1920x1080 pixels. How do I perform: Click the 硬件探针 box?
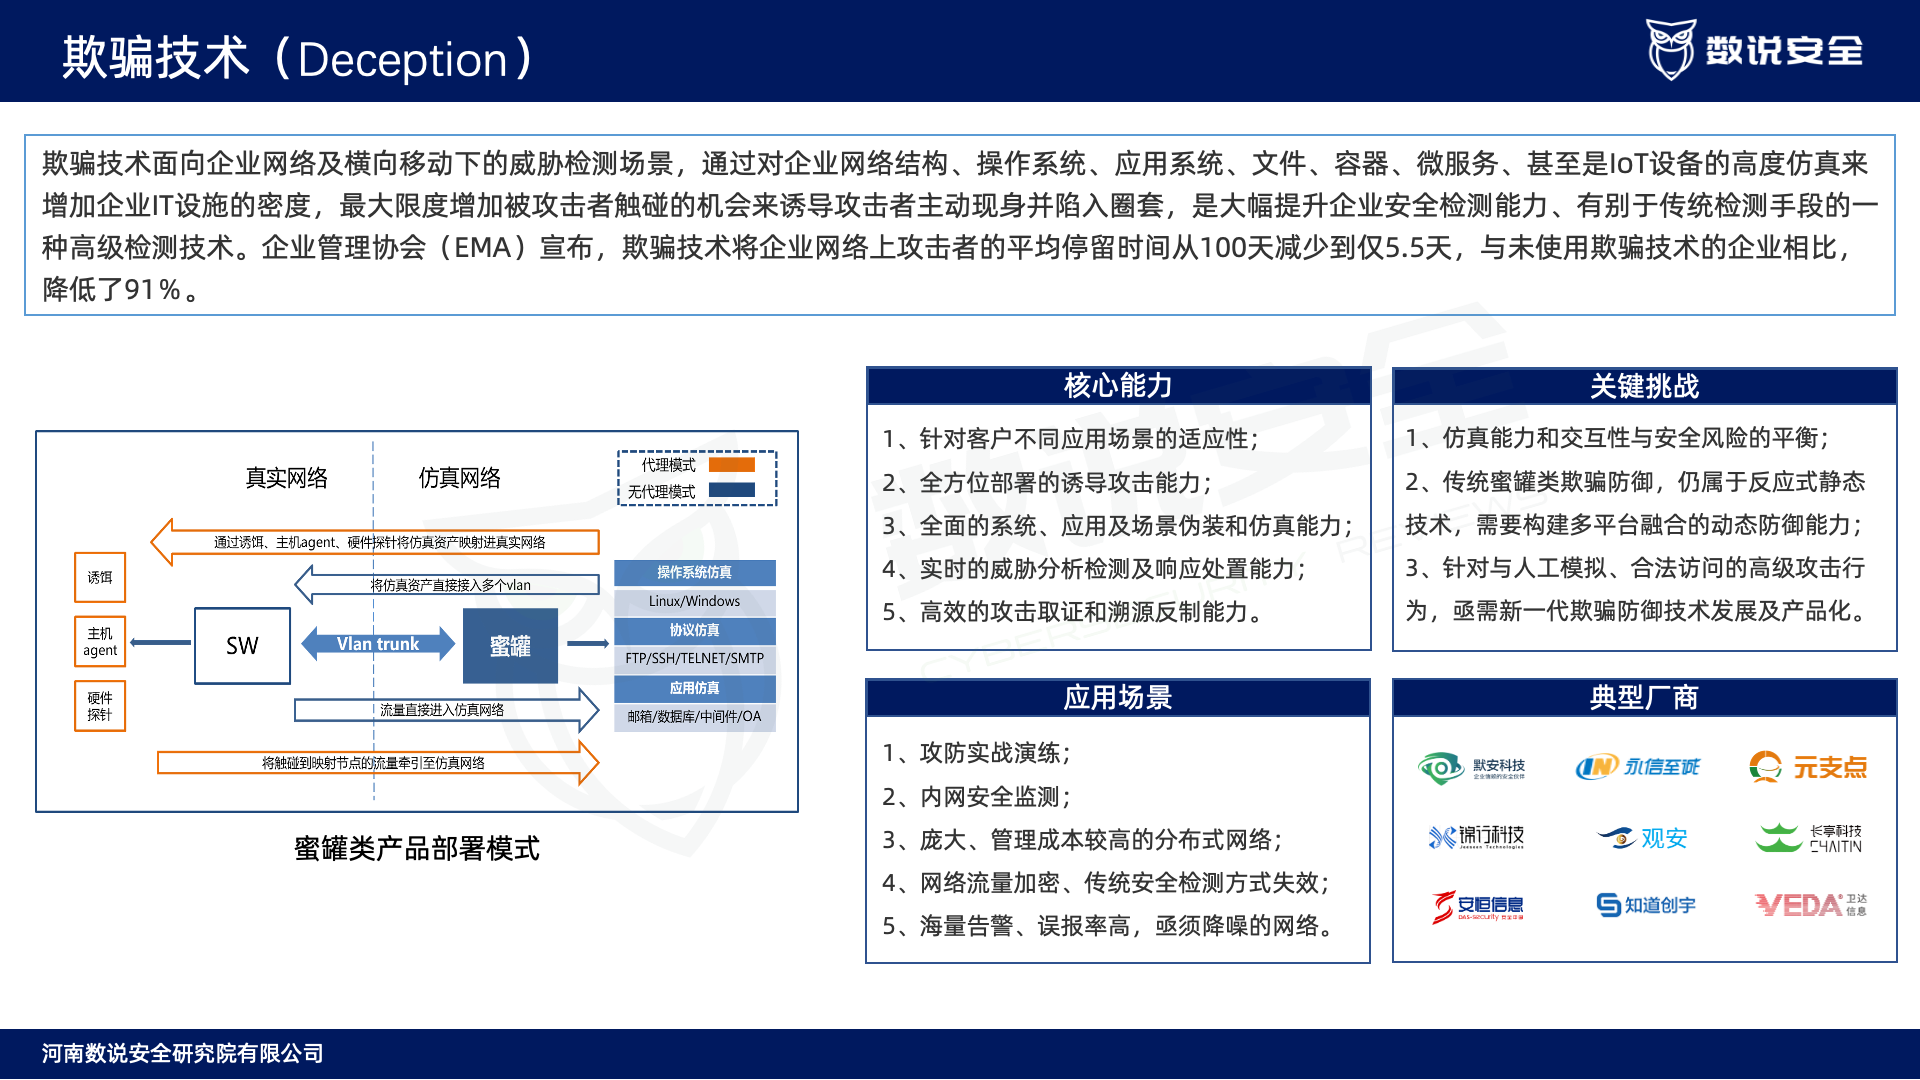100,706
